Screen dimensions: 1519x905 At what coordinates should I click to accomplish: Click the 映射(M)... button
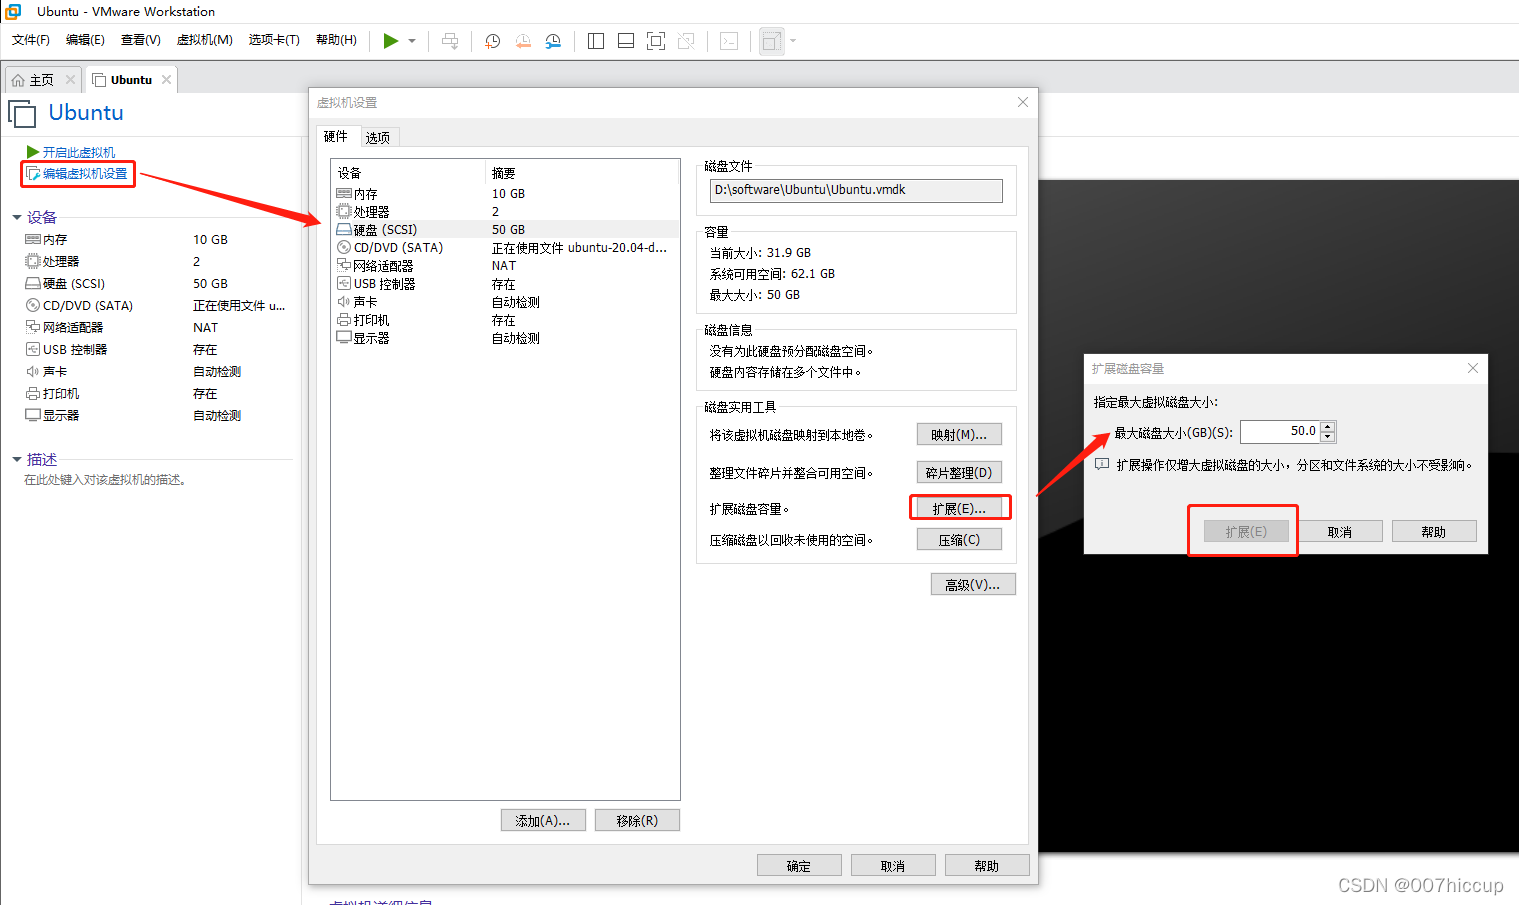959,434
